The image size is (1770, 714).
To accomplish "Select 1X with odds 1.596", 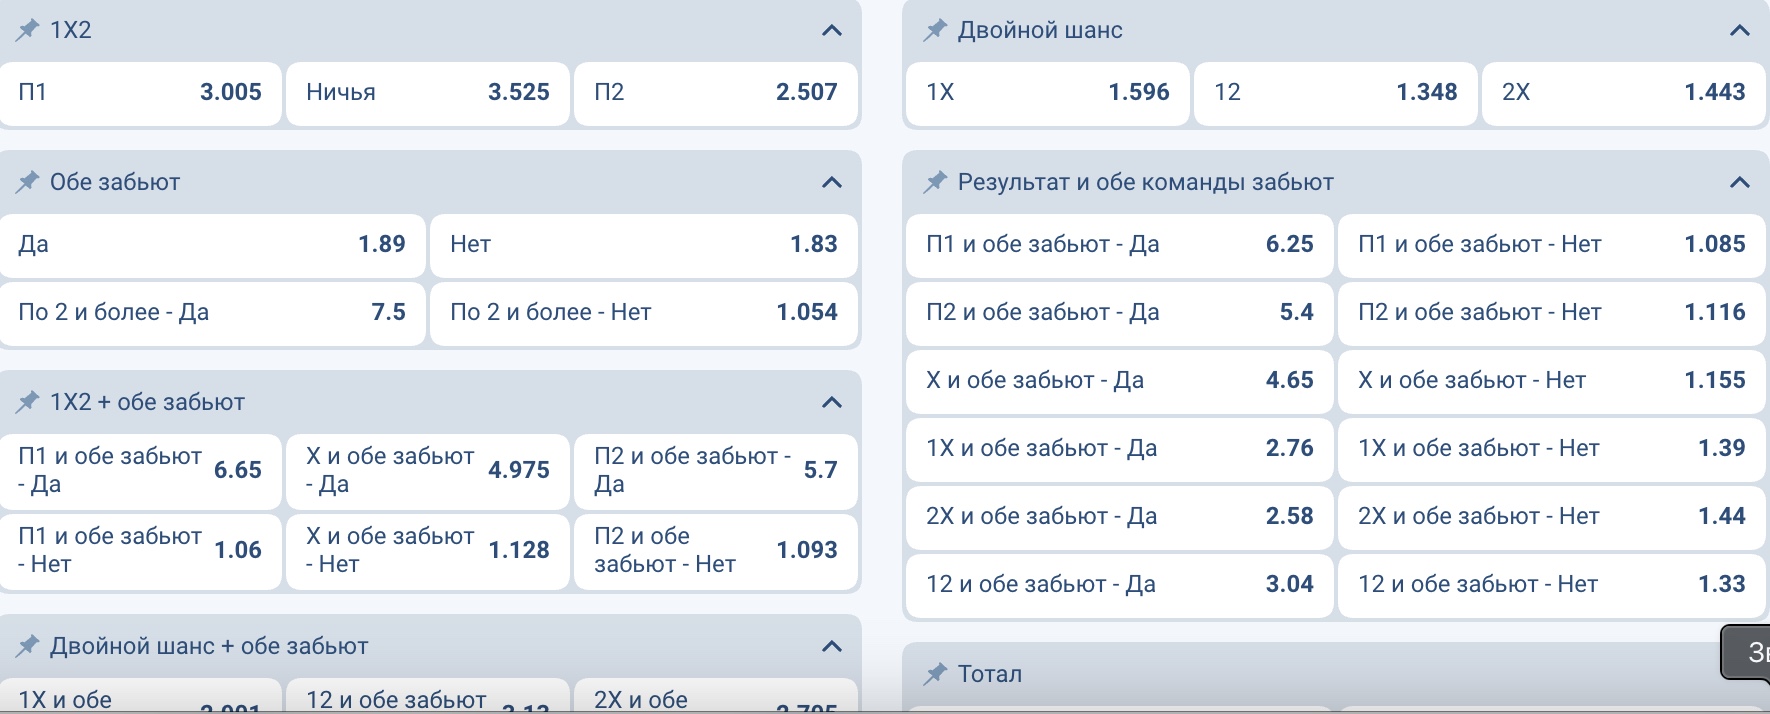I will (1046, 93).
